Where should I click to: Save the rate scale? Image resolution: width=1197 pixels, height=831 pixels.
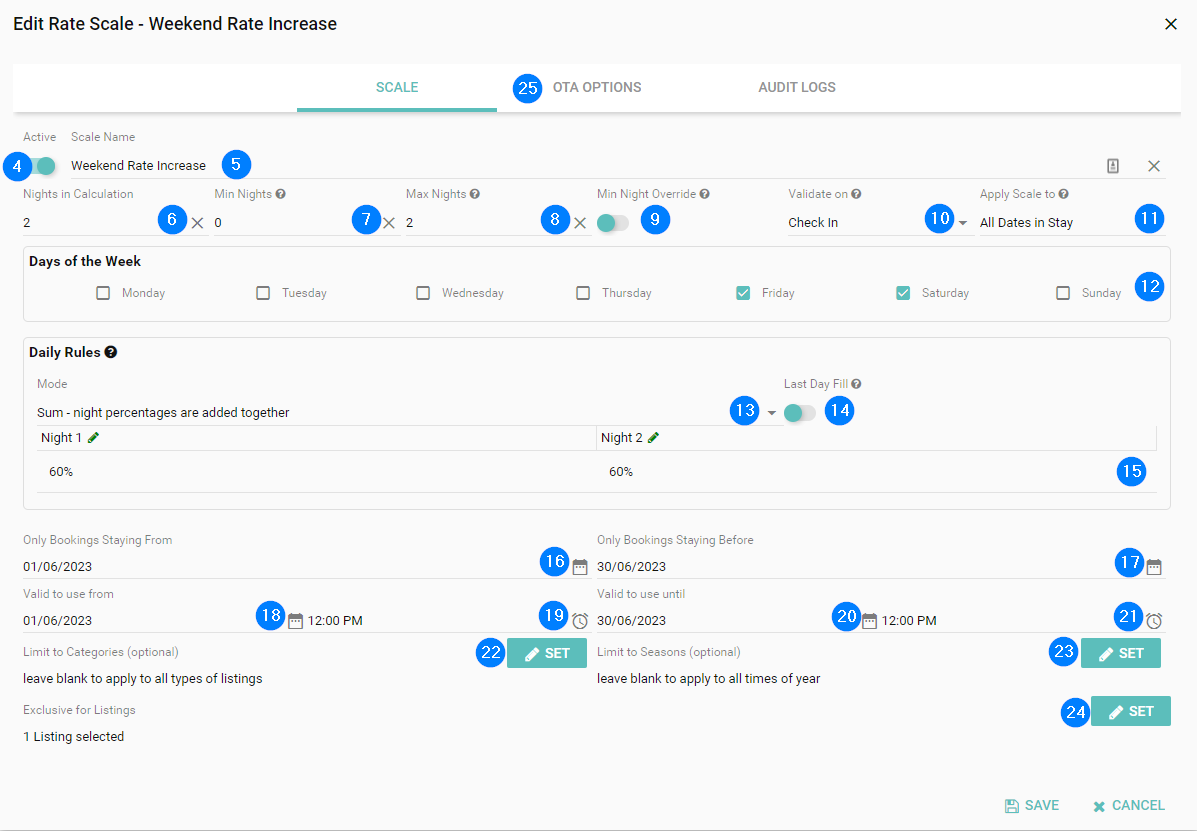1031,805
